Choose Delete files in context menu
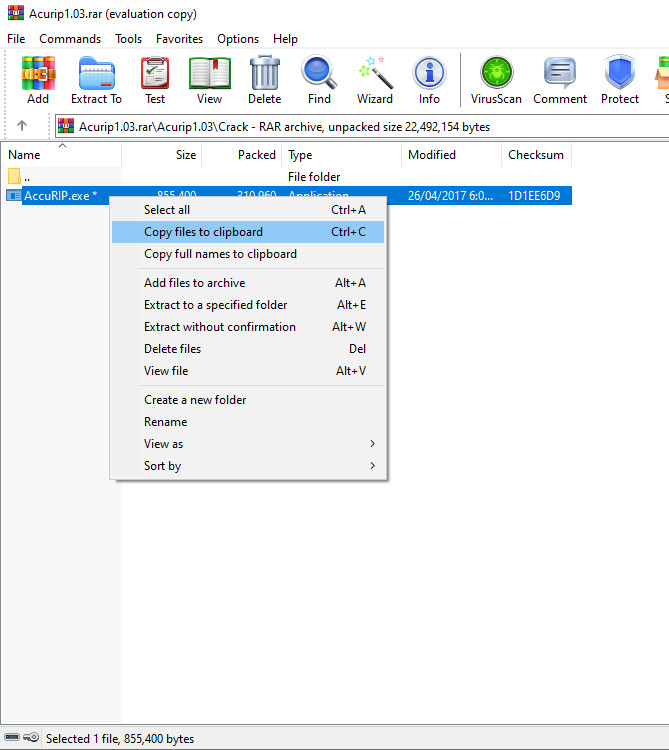 point(248,349)
